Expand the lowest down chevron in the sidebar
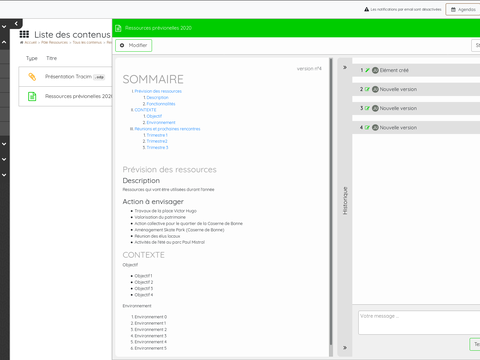The height and width of the screenshot is (360, 480). click(4, 175)
